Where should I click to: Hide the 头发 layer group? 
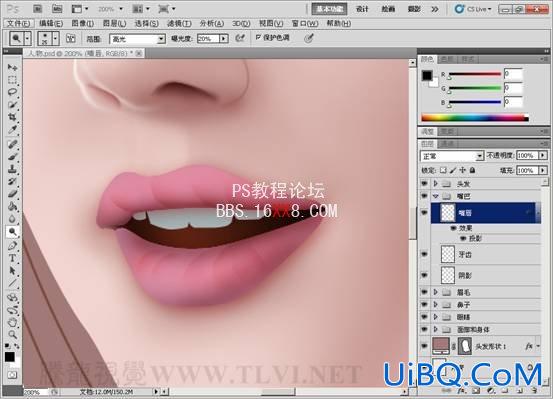click(424, 183)
